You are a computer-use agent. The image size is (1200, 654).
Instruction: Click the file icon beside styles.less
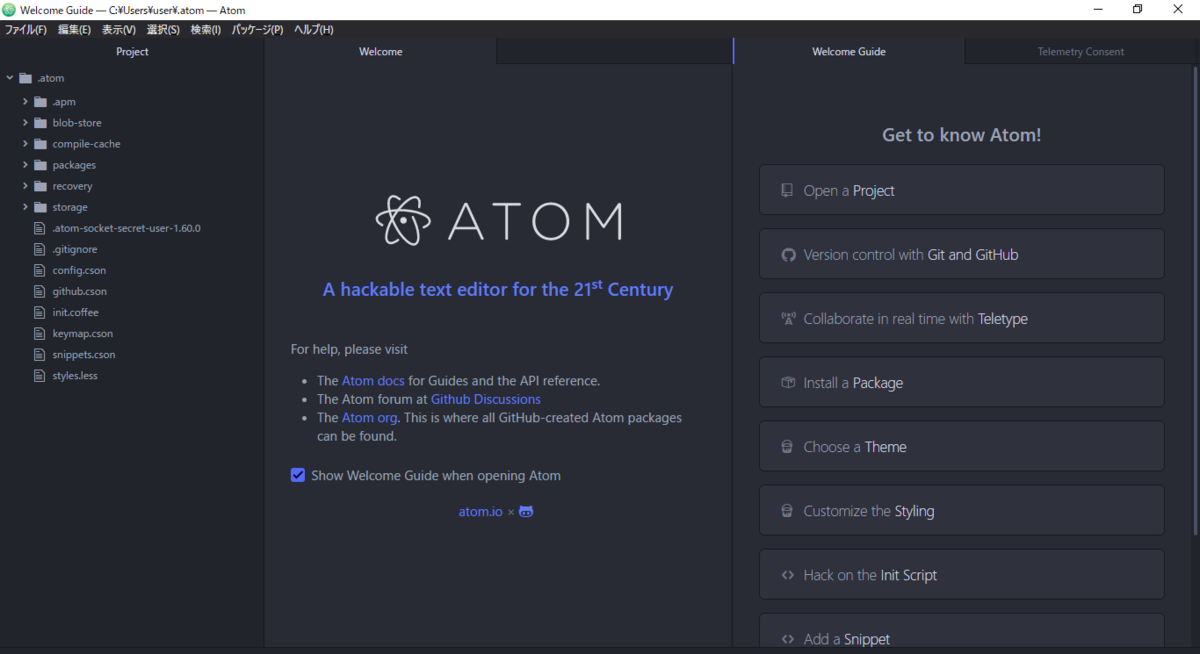click(40, 375)
